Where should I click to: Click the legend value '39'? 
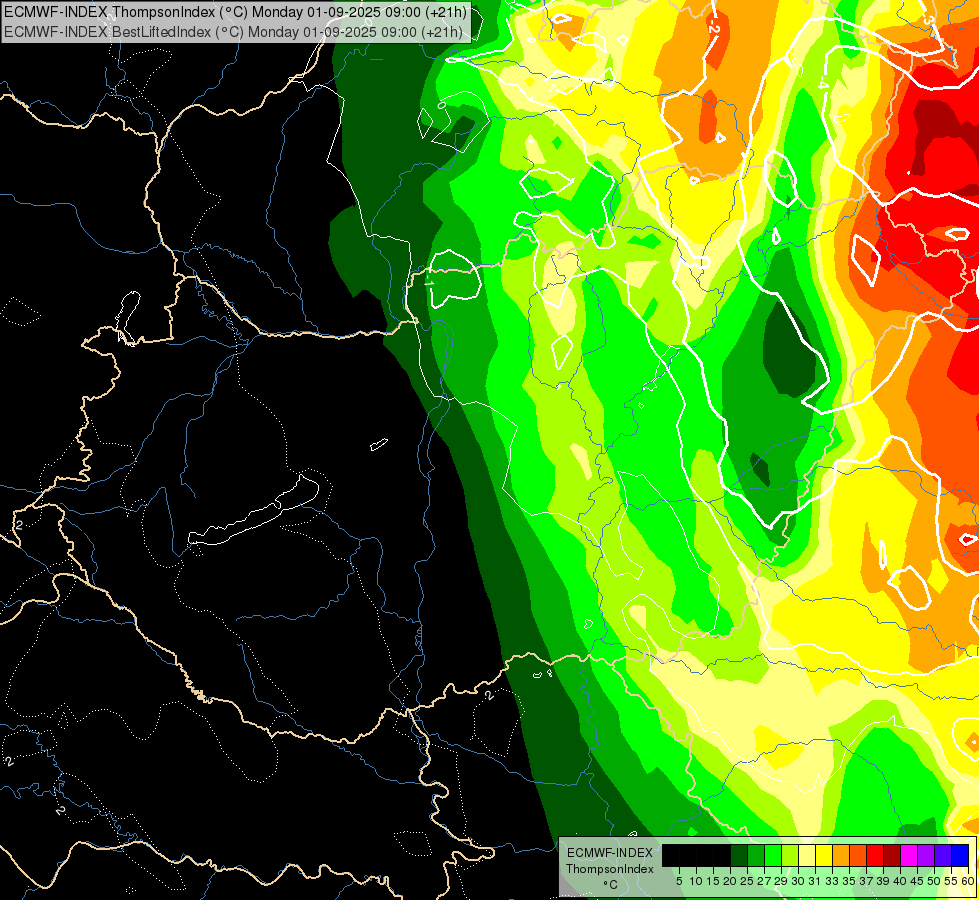coord(883,881)
